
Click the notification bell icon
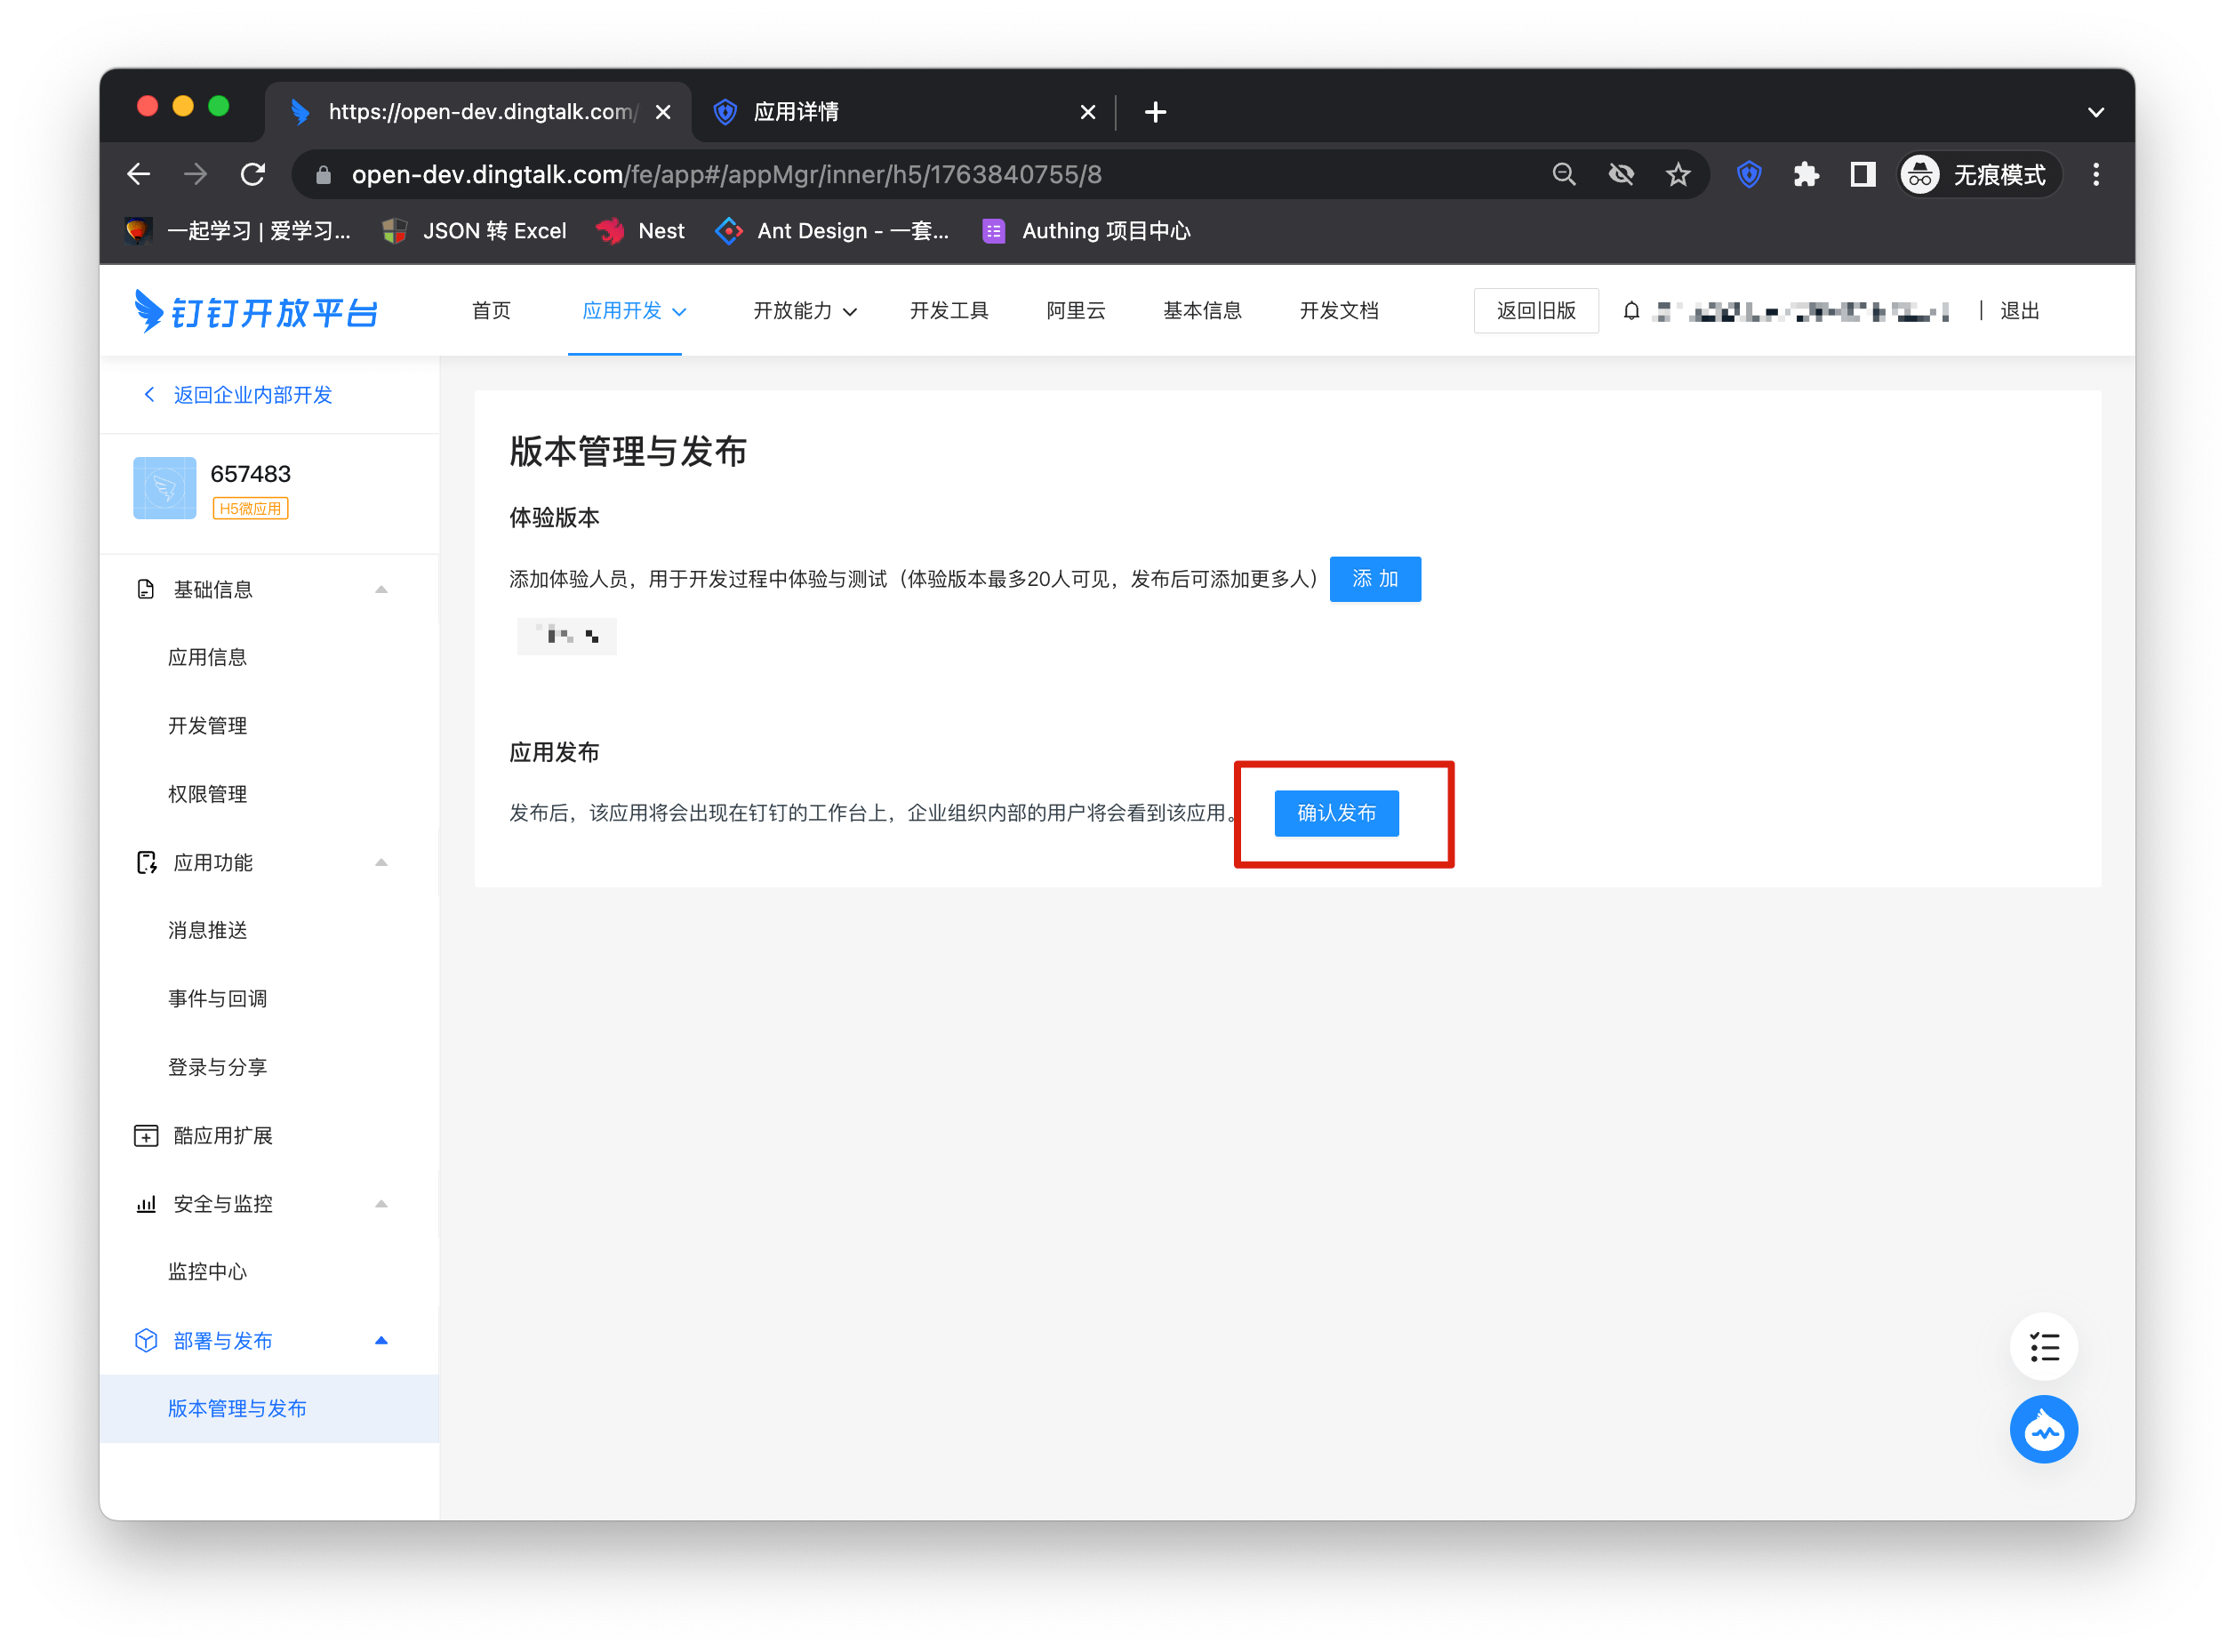click(1630, 311)
